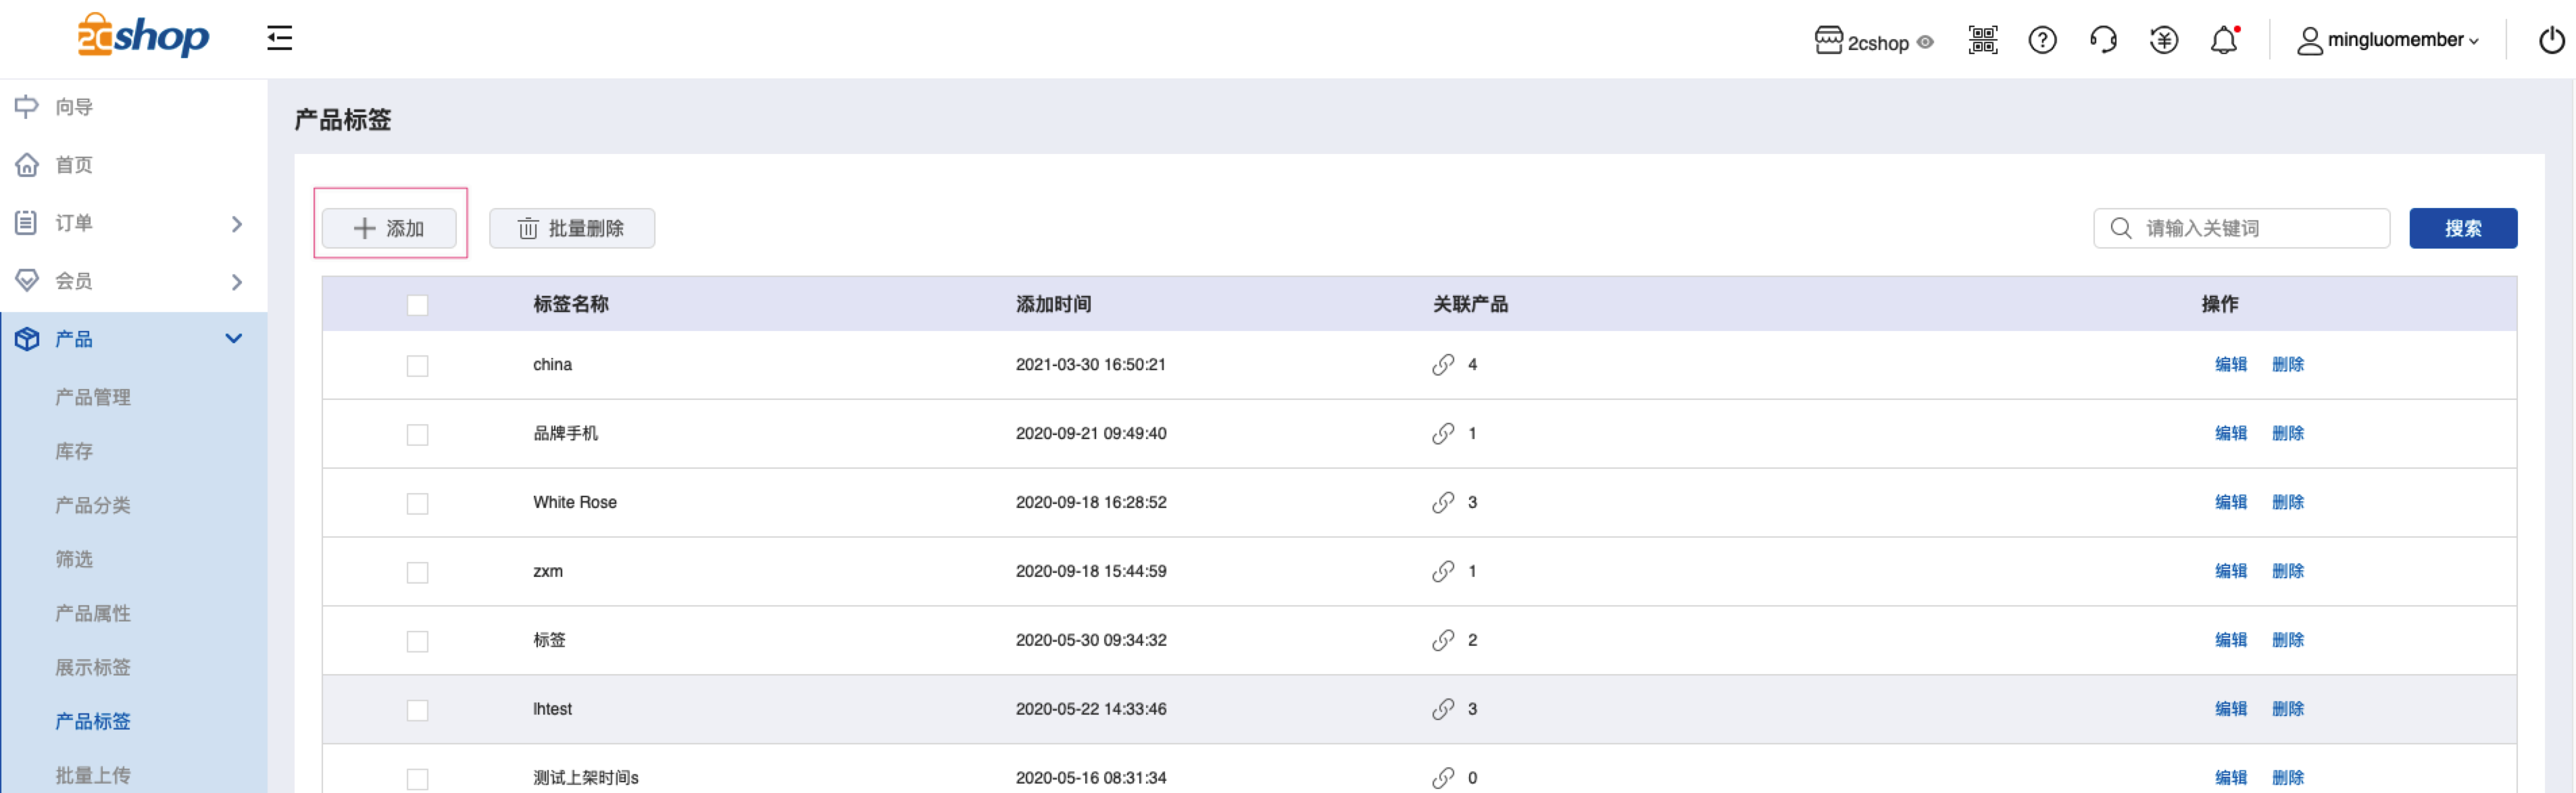Check the china row checkbox

pyautogui.click(x=418, y=366)
